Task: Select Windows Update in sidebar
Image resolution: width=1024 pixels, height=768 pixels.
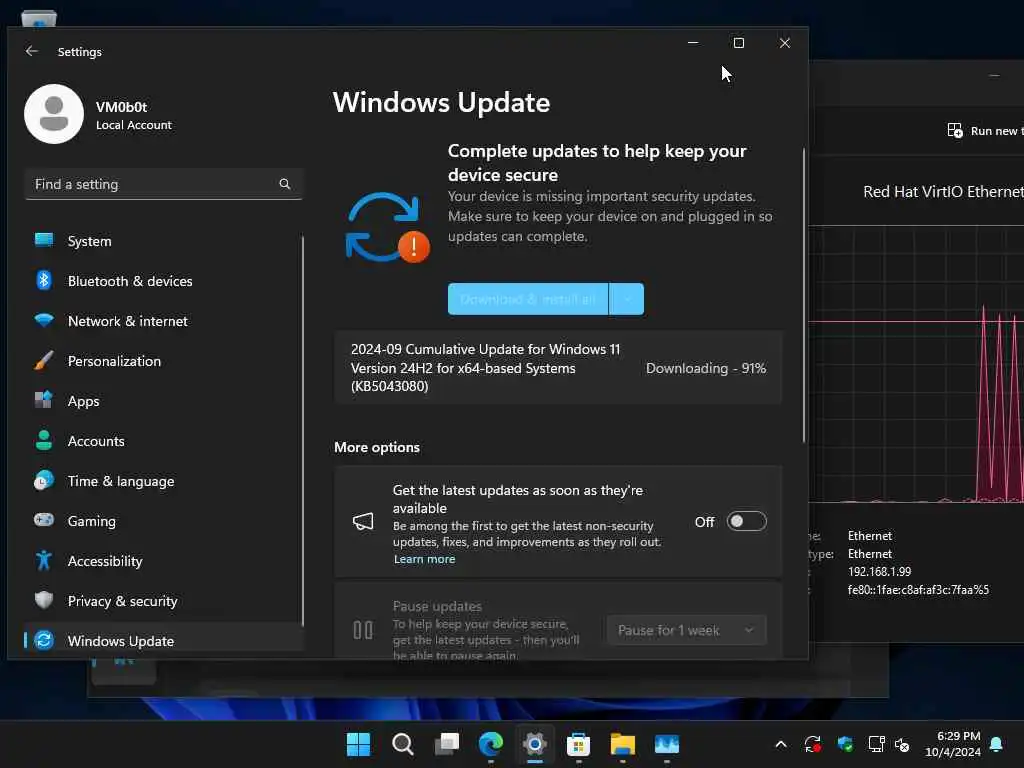Action: (x=163, y=641)
